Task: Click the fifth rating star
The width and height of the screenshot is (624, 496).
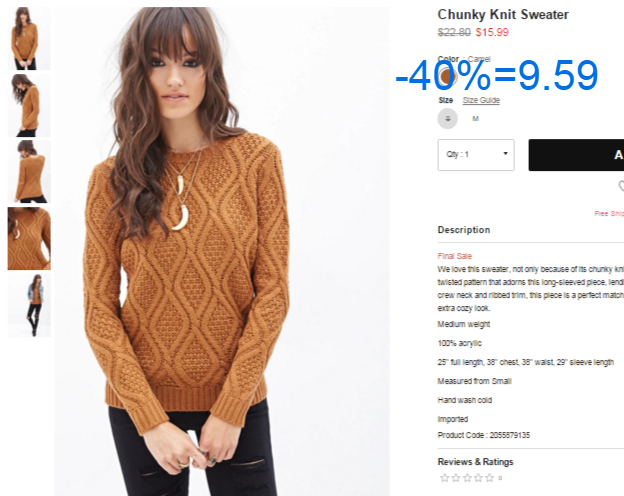Action: coord(489,478)
